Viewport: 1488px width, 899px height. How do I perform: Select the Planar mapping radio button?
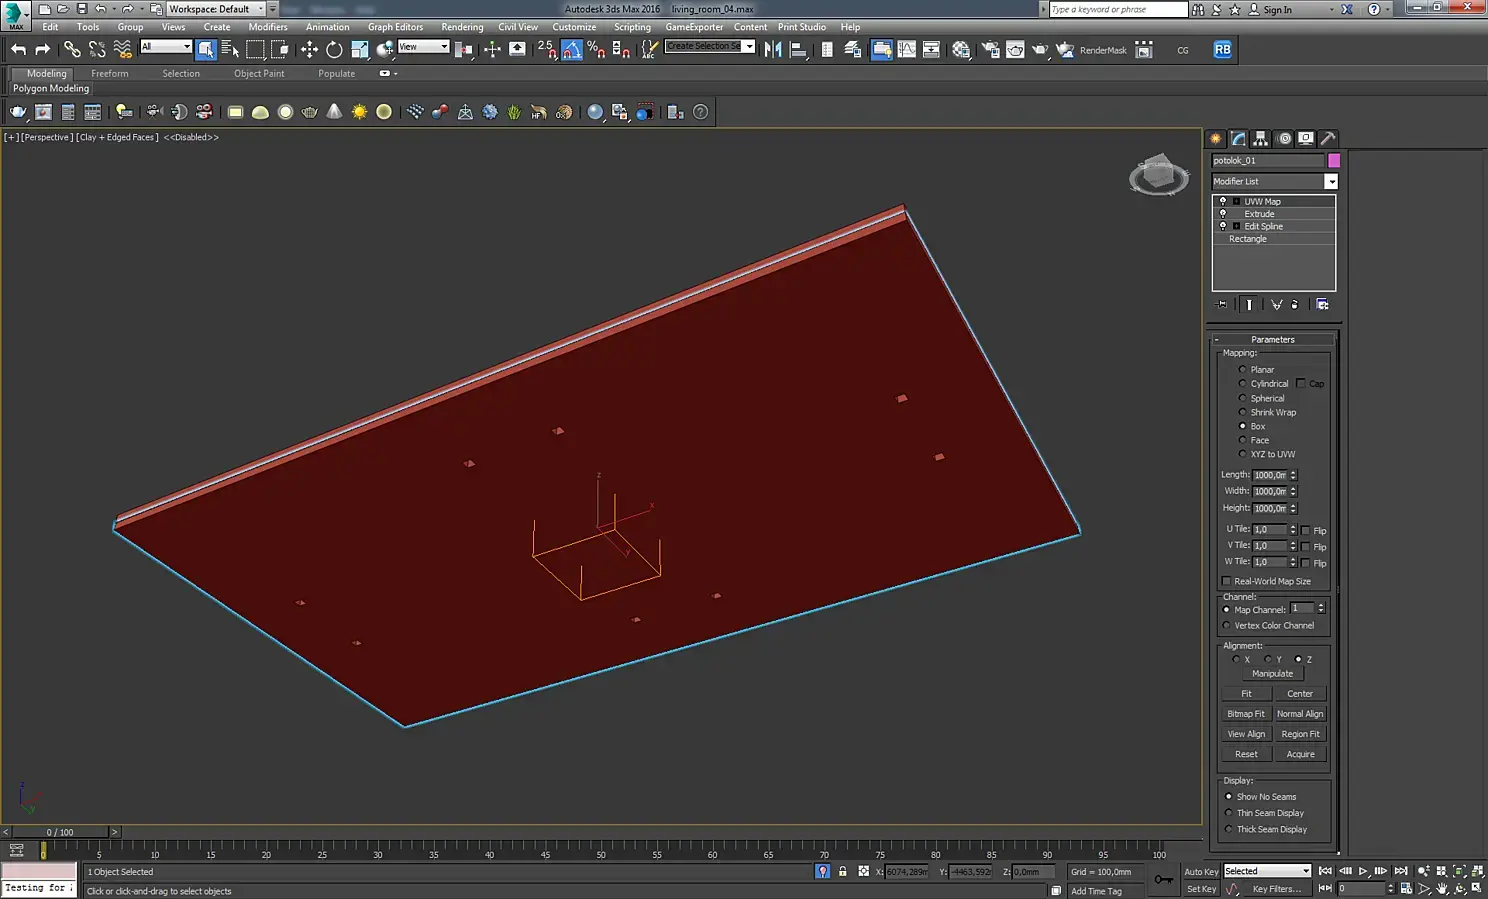click(x=1243, y=370)
